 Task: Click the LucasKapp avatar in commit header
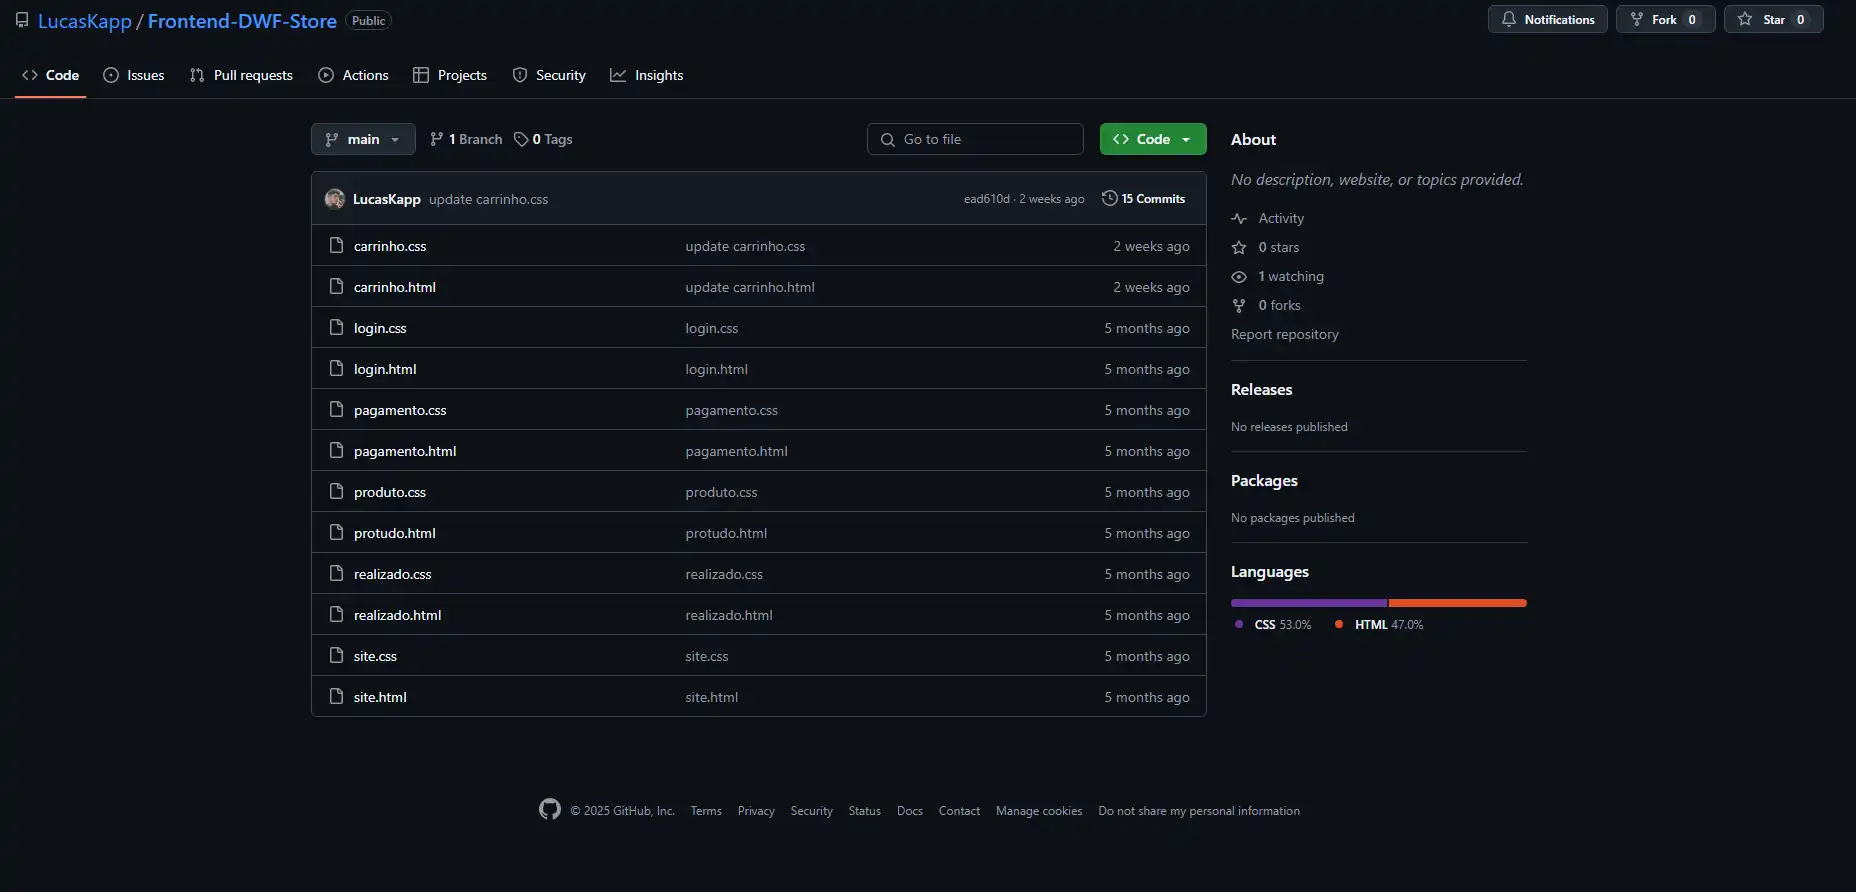coord(335,199)
